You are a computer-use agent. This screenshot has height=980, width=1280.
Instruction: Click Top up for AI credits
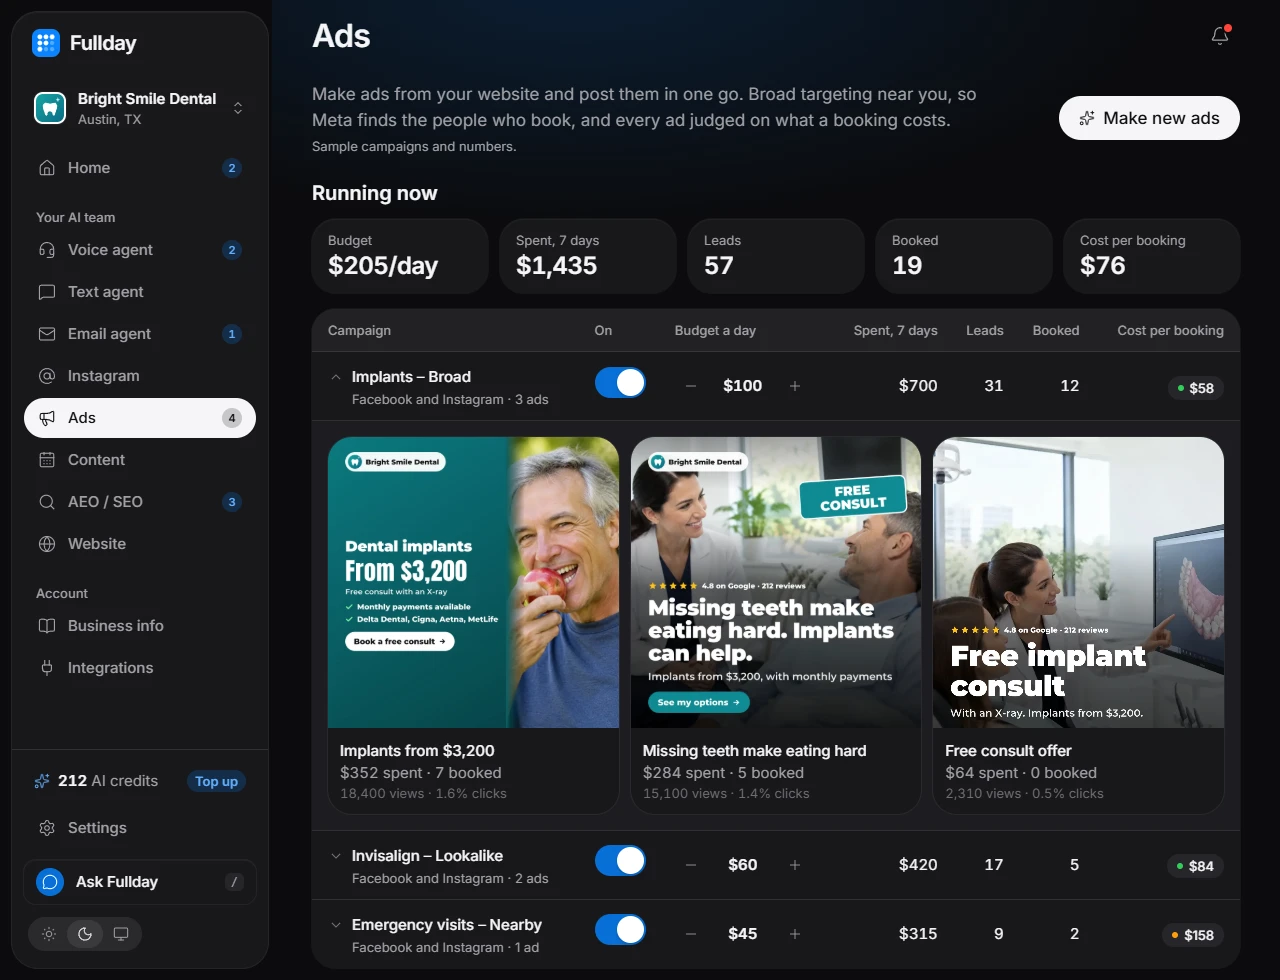coord(216,781)
